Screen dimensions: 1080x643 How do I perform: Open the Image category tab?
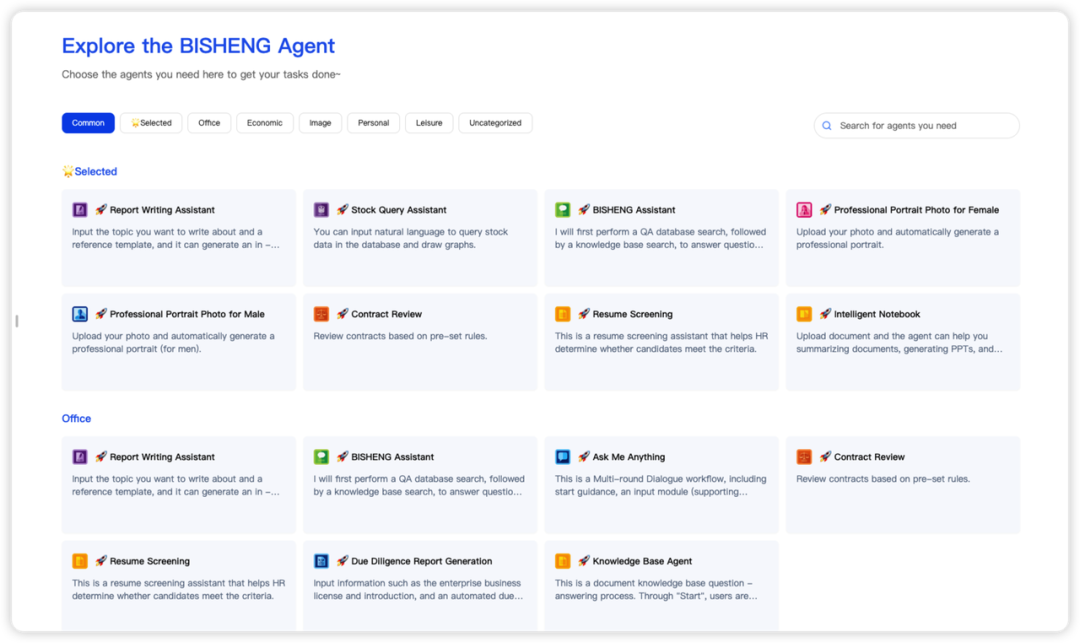click(320, 123)
